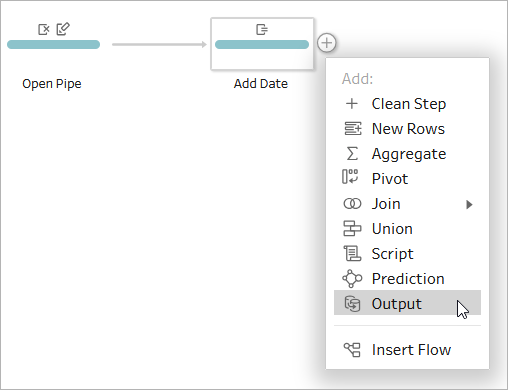Choose Output from the Add menu
Screen dimensions: 508x390
click(407, 303)
